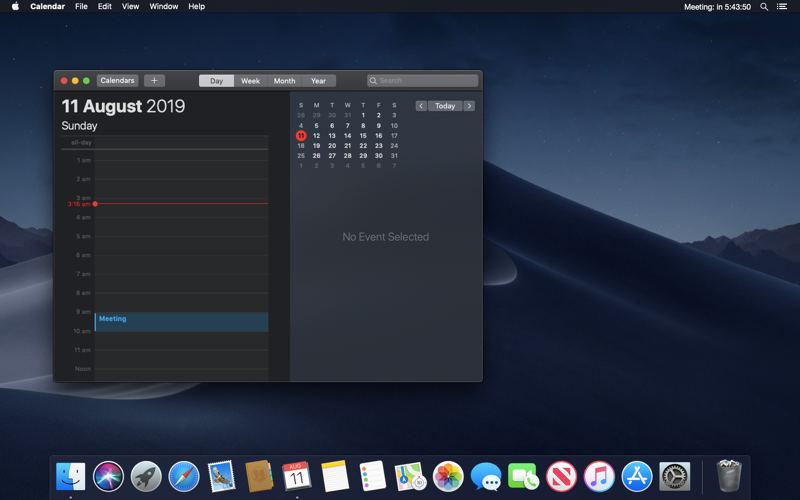Open Safari compass icon in Dock
The height and width of the screenshot is (500, 800).
point(184,476)
